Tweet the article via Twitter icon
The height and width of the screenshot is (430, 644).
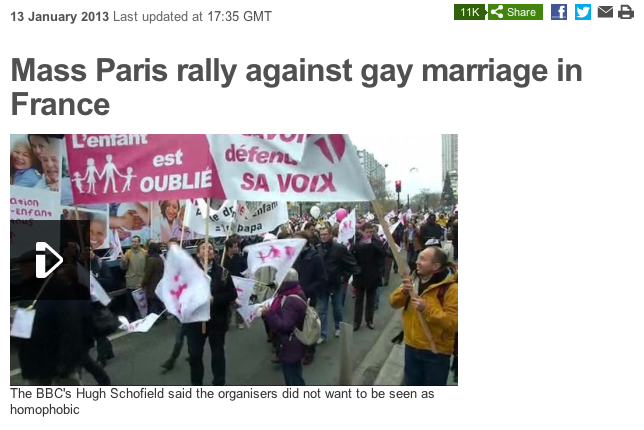[582, 12]
